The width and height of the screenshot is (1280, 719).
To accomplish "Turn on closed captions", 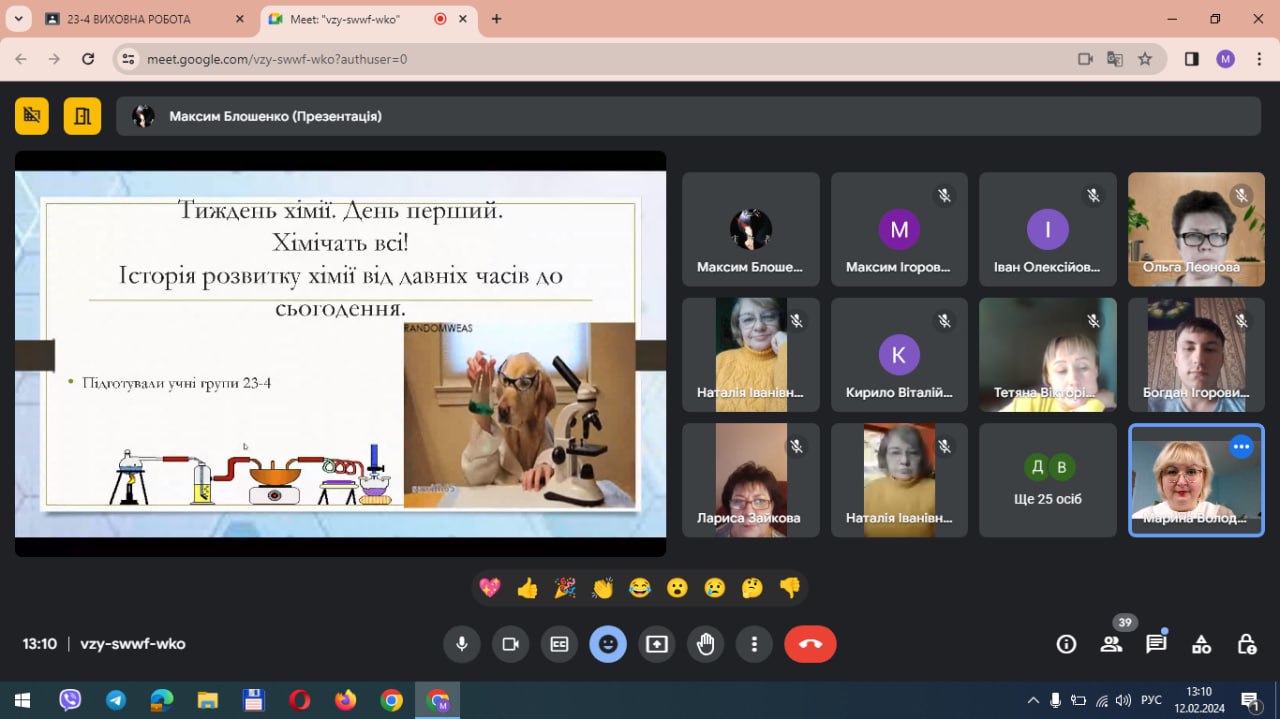I will pos(559,644).
